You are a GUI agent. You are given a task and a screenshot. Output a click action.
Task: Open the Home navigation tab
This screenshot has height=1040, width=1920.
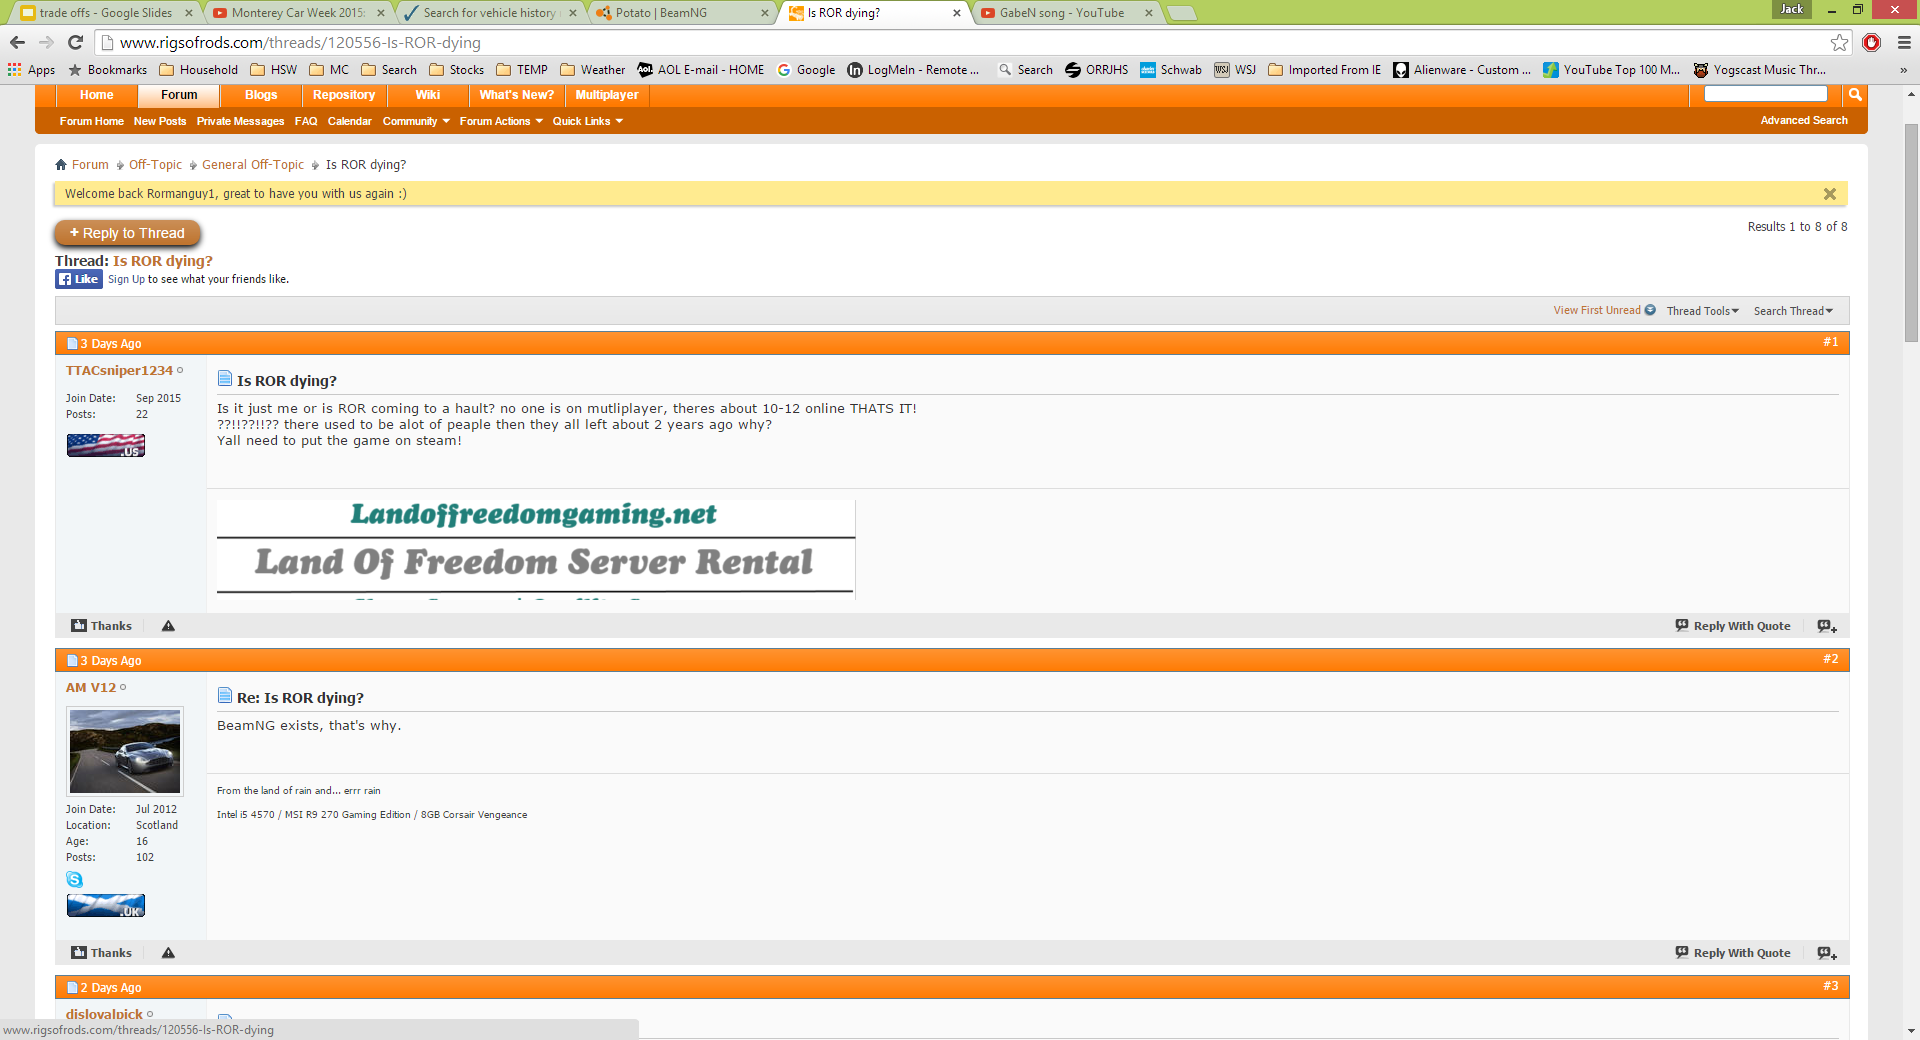97,95
